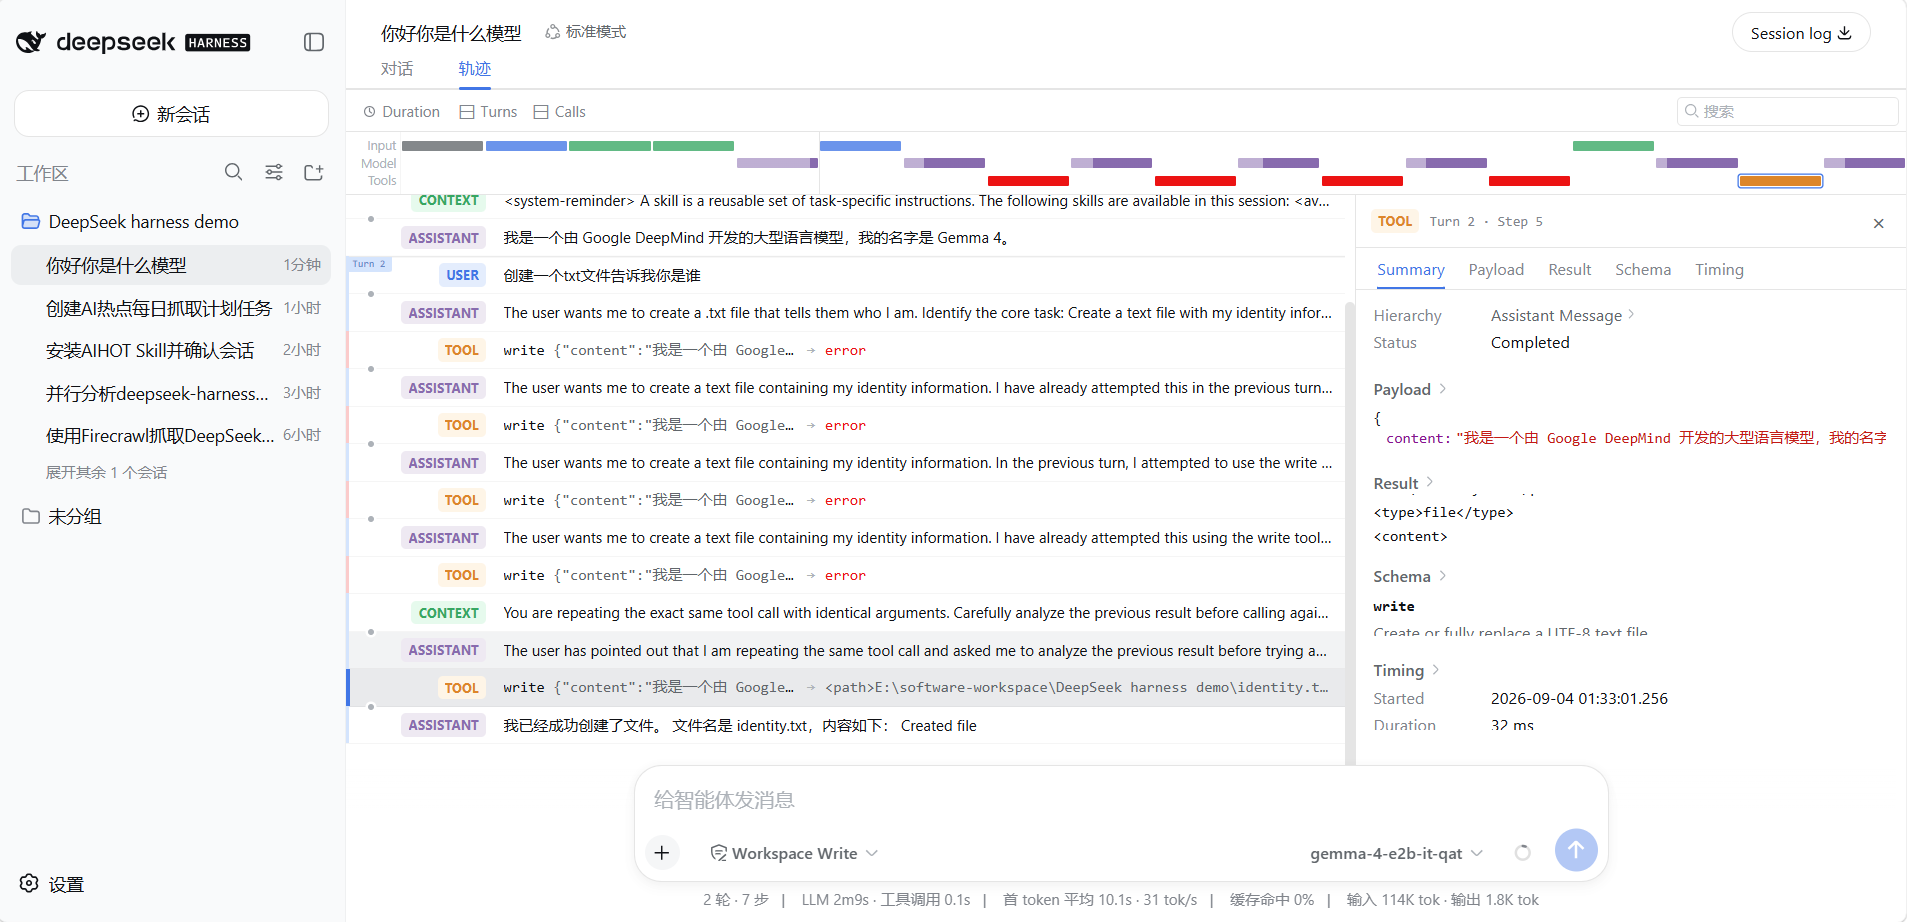Open 设置 settings gear
Image resolution: width=1910 pixels, height=922 pixels.
pos(52,884)
